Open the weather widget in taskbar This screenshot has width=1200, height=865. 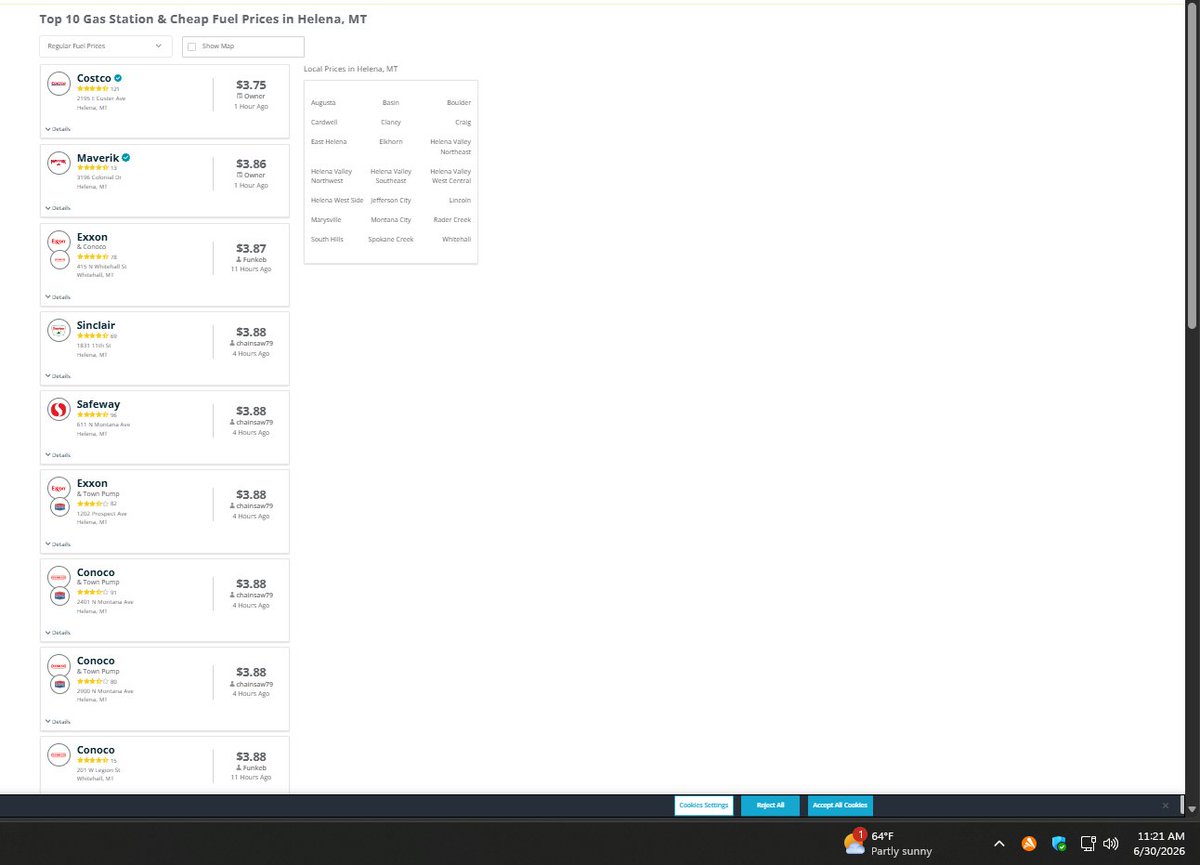(888, 843)
